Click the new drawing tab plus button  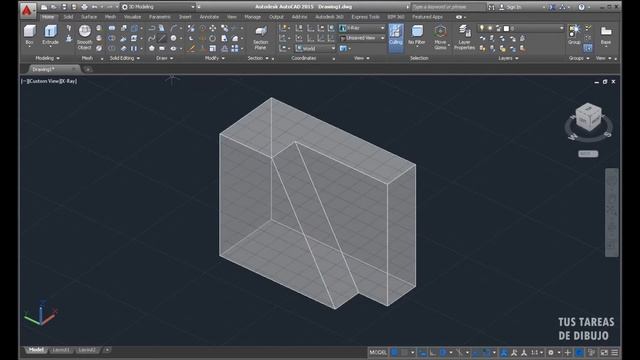point(88,69)
